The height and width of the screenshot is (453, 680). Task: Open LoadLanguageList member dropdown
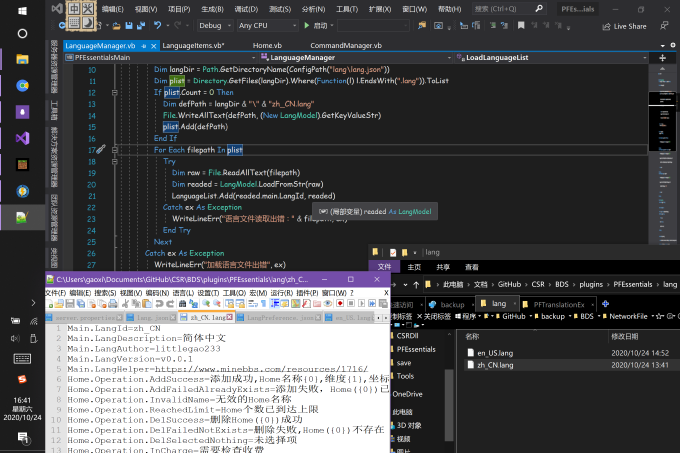tap(551, 58)
